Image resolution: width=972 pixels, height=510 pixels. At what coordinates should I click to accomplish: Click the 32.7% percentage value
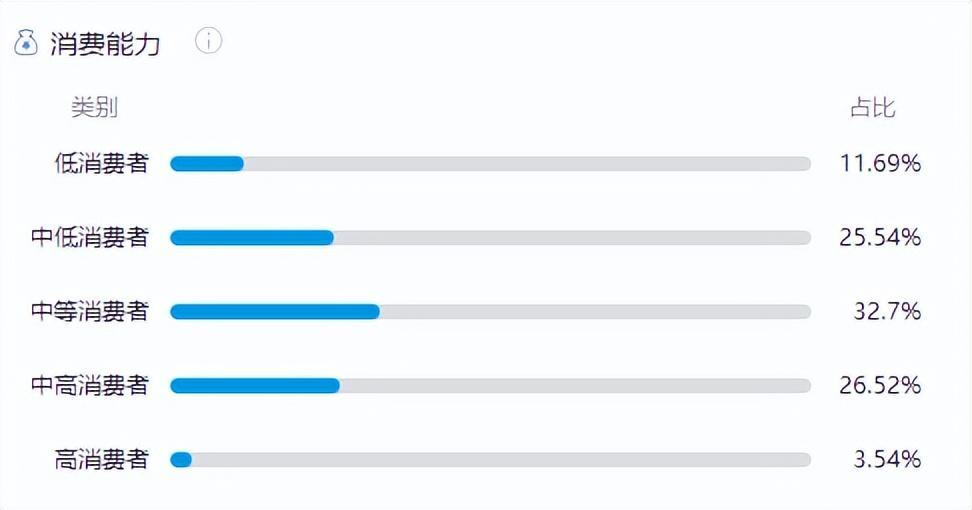(887, 311)
